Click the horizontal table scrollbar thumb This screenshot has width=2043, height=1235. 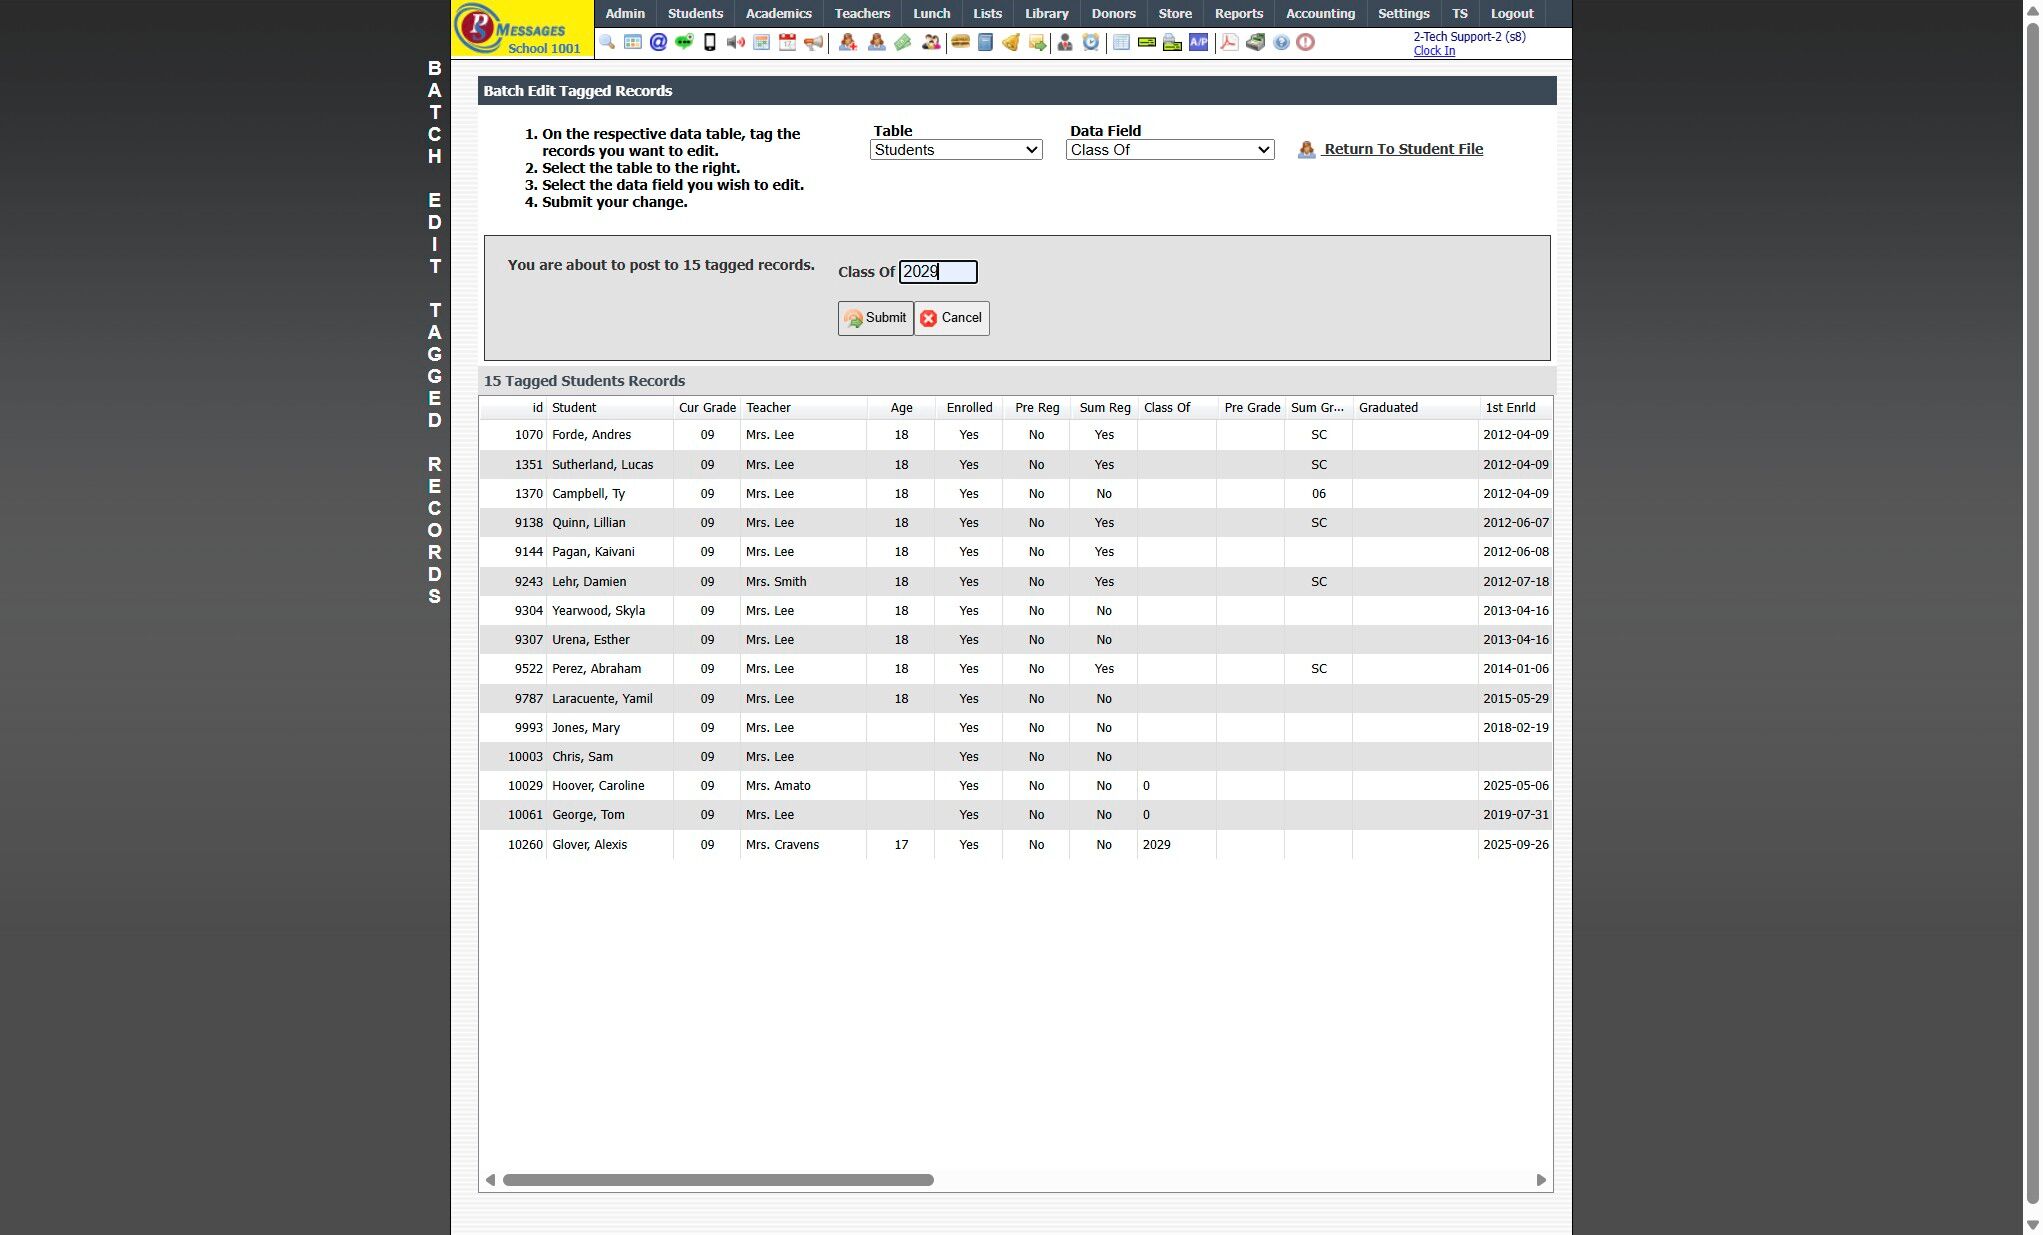(x=717, y=1180)
